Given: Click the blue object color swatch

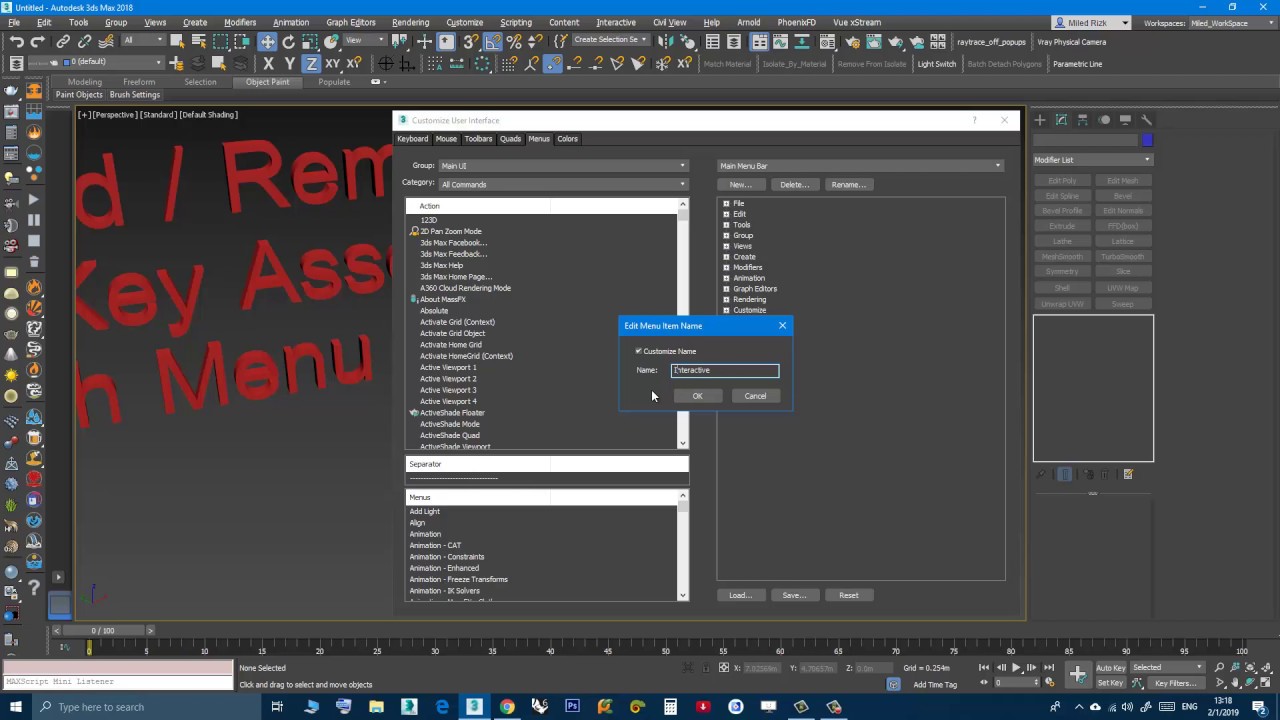Looking at the screenshot, I should coord(1147,140).
